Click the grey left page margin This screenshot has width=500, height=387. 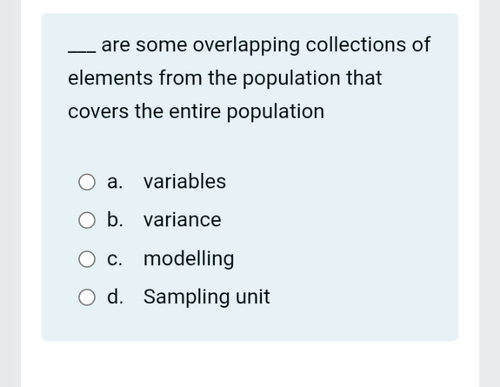[x=10, y=193]
